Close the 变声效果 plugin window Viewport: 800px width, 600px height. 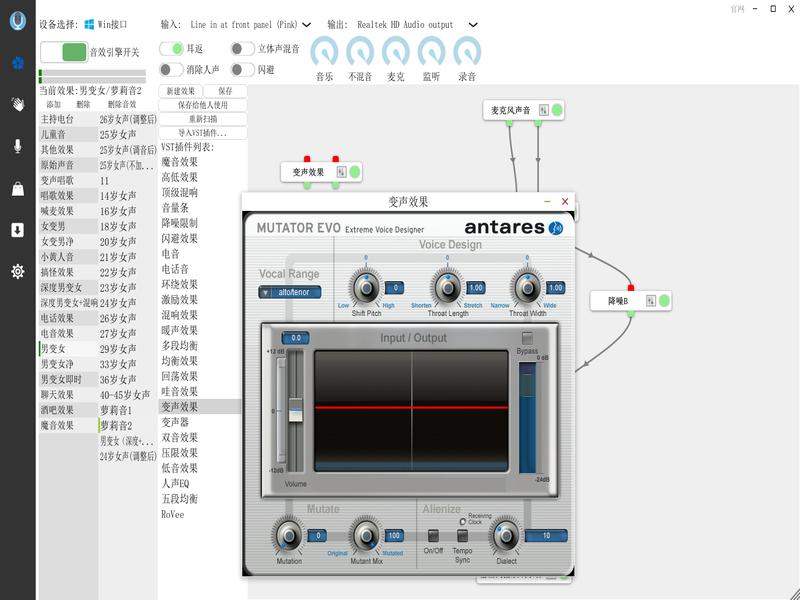pos(565,202)
